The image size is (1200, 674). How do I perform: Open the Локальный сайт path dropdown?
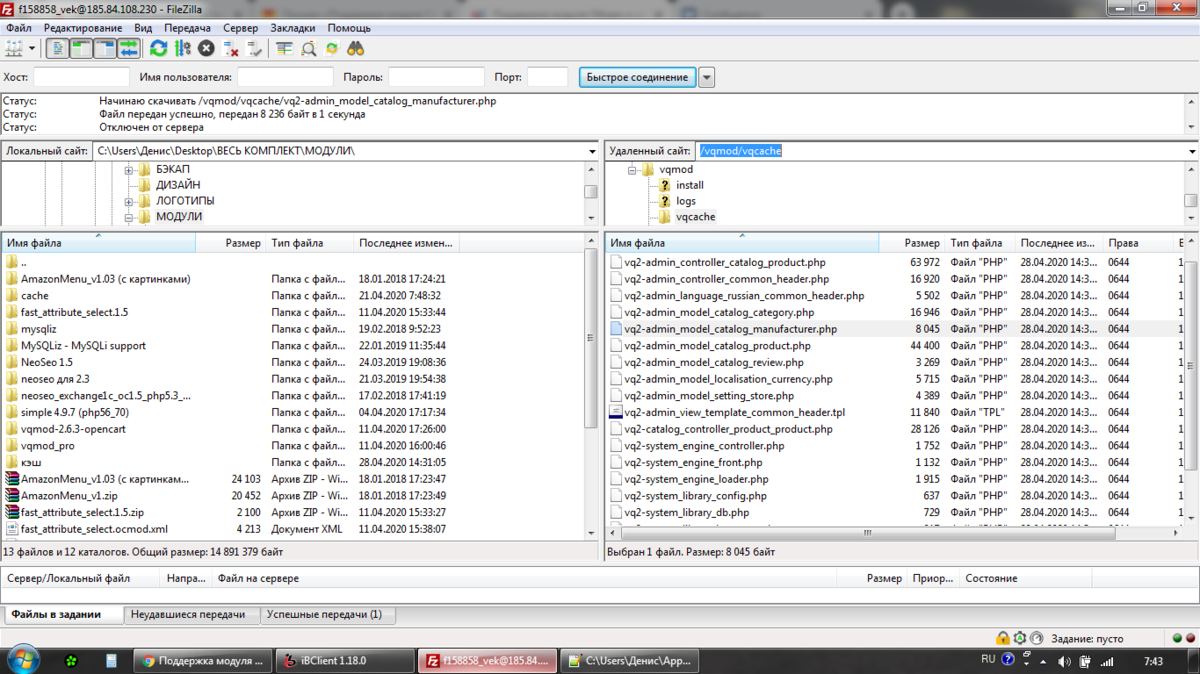point(592,151)
